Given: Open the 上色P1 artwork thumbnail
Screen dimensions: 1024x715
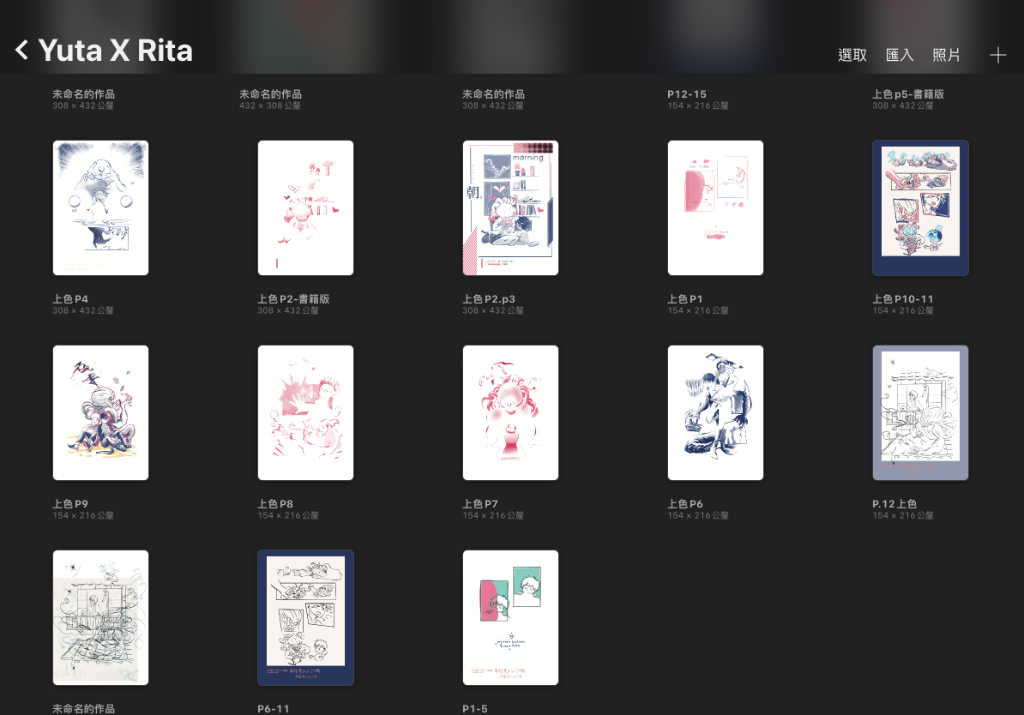Looking at the screenshot, I should click(x=716, y=208).
